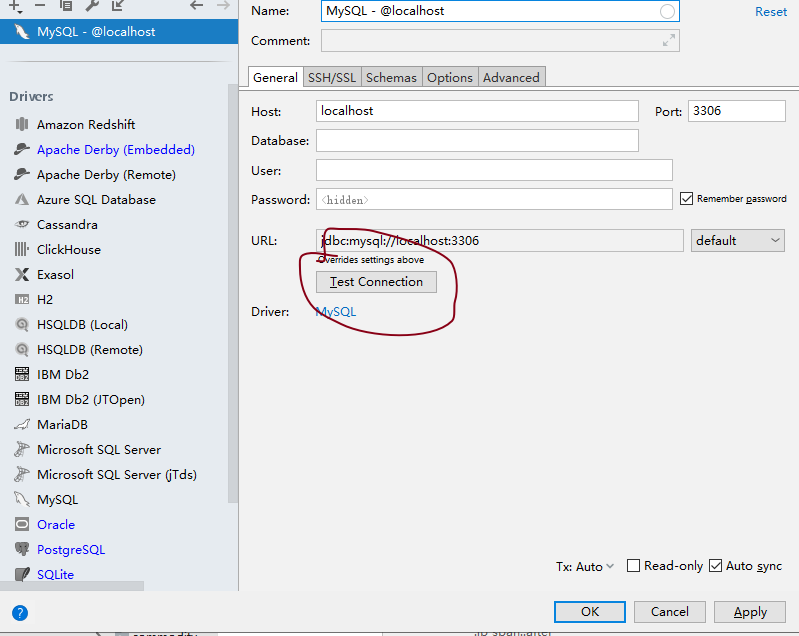Image resolution: width=799 pixels, height=636 pixels.
Task: Open the Tx: Auto transaction dropdown
Action: (x=585, y=567)
